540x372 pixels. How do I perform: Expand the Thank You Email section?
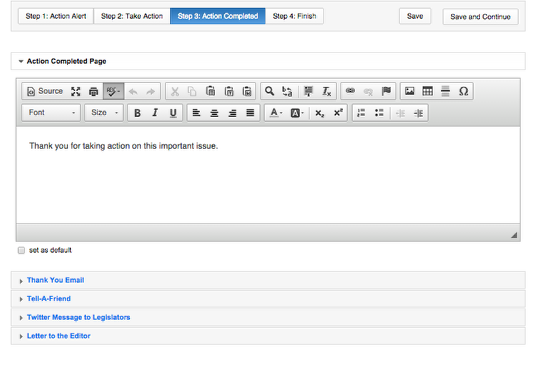tap(55, 280)
